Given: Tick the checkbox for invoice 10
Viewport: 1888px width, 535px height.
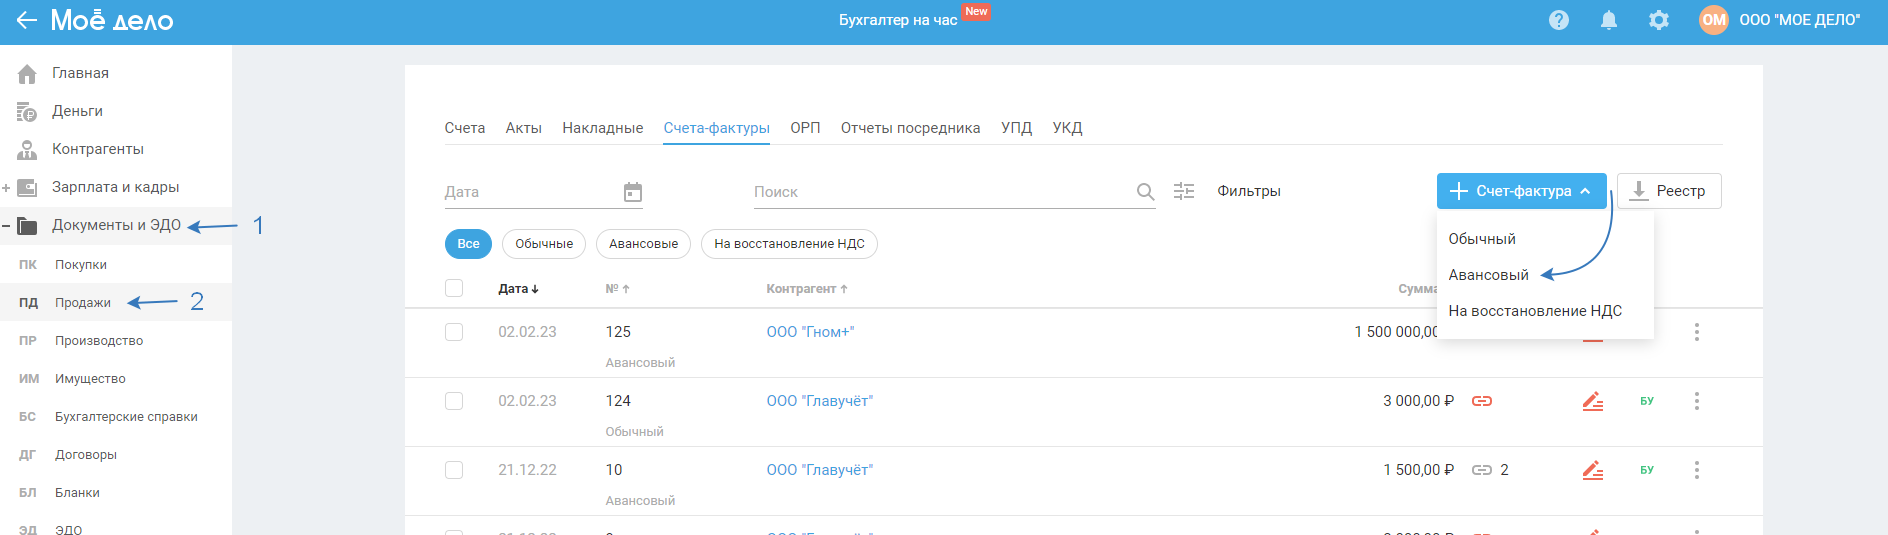Looking at the screenshot, I should [454, 470].
